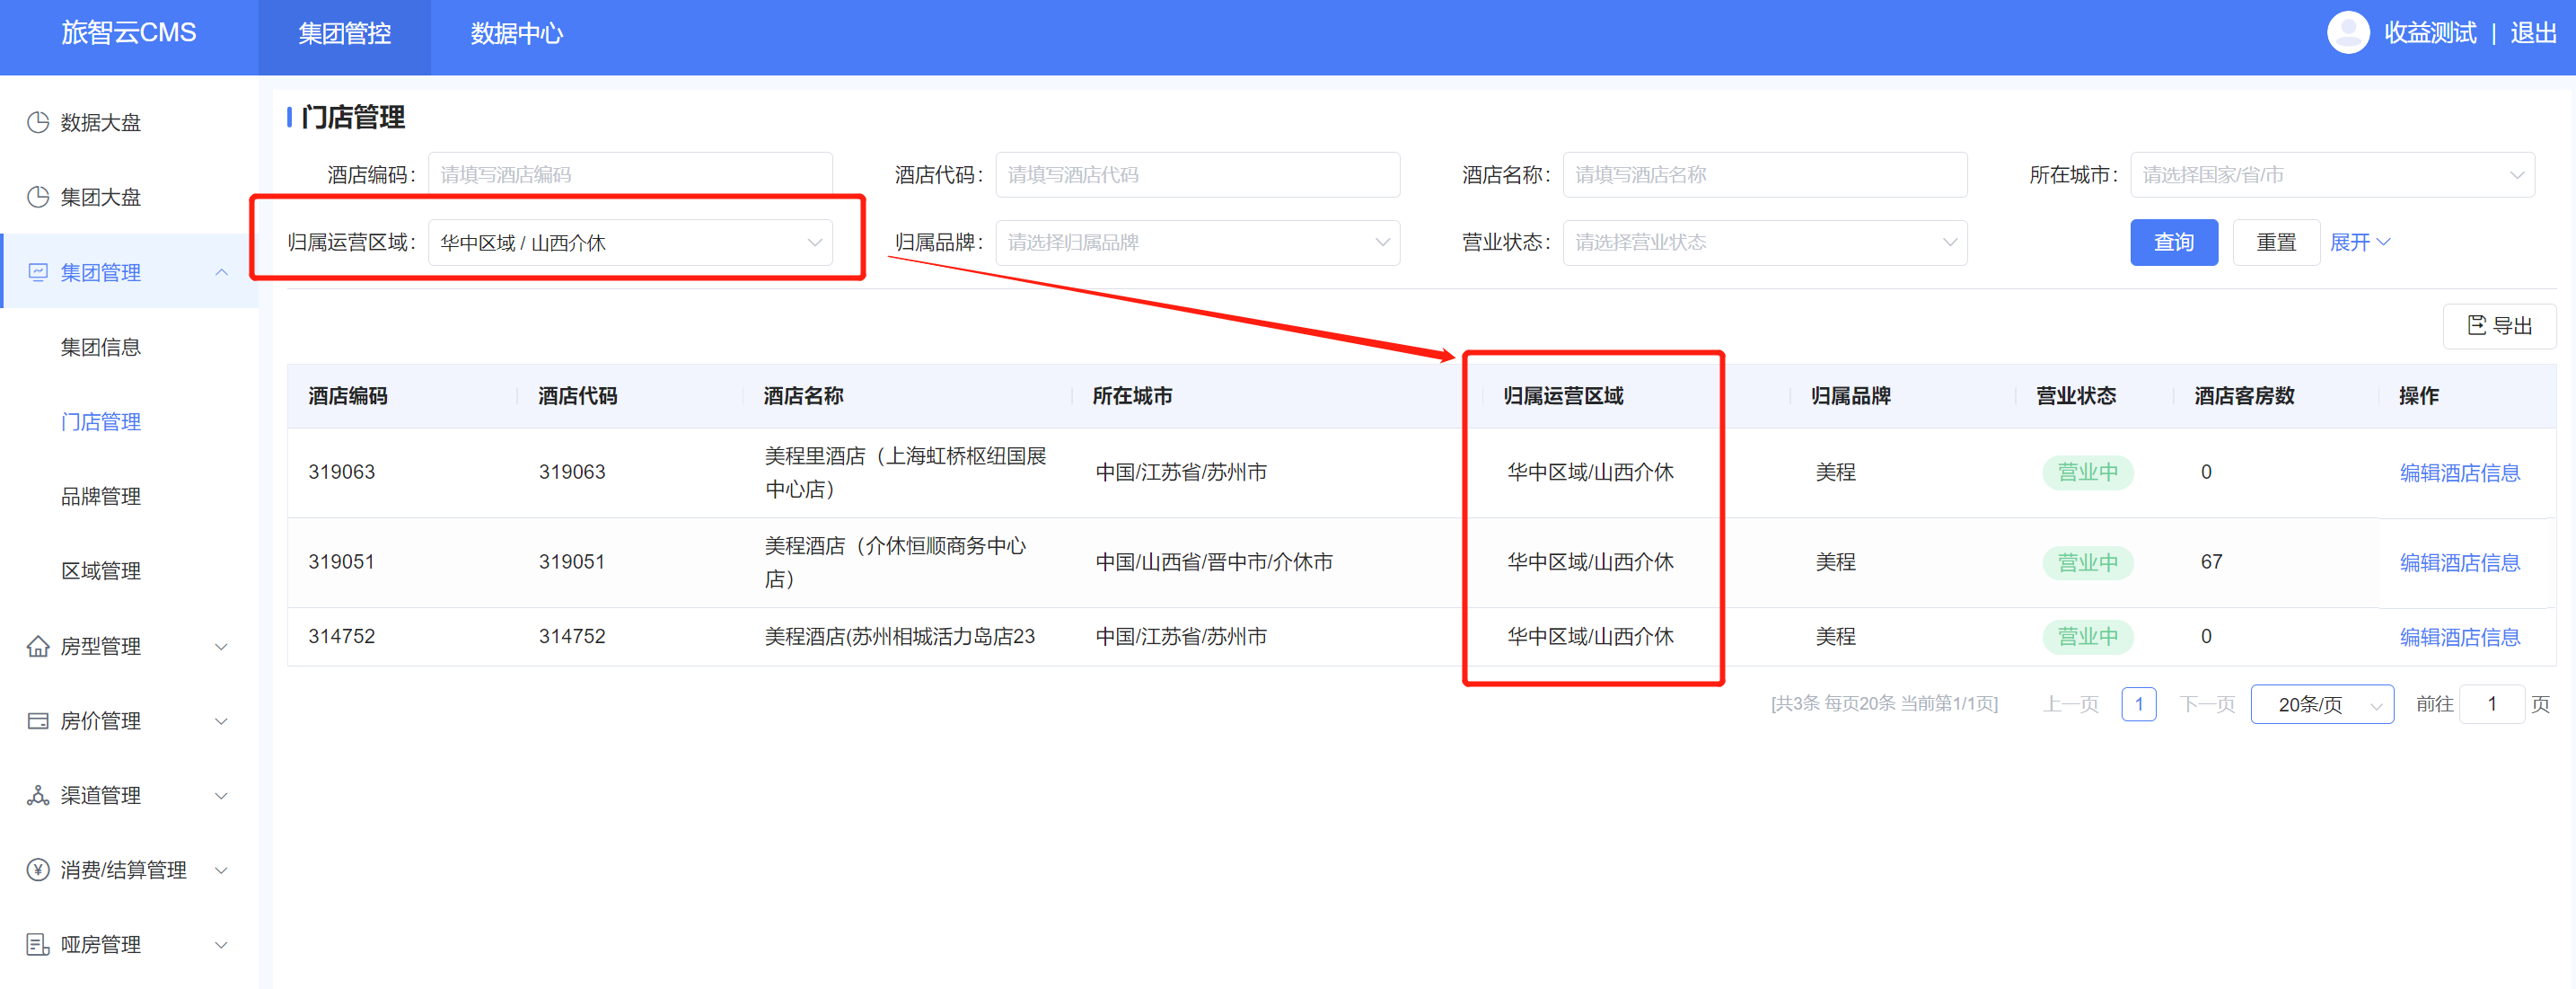
Task: Click 营业中 status tag for 319051
Action: (x=2087, y=562)
